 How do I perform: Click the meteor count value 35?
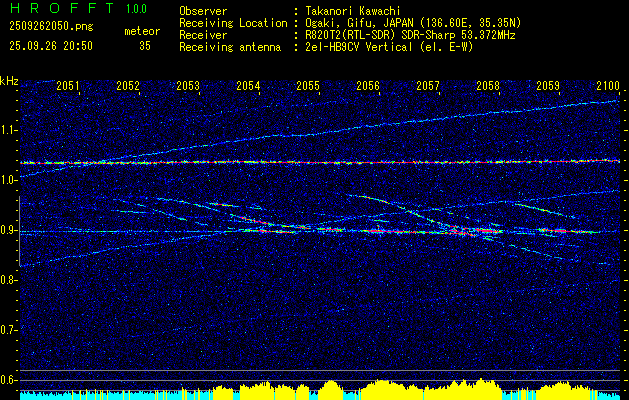145,46
